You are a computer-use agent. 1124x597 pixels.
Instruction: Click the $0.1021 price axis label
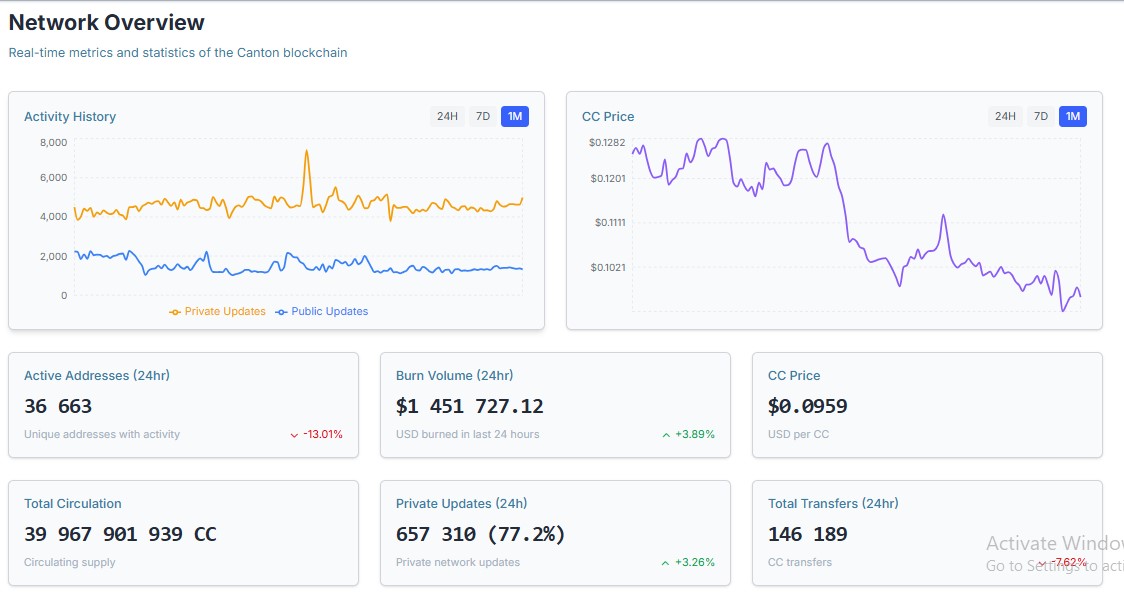(608, 267)
